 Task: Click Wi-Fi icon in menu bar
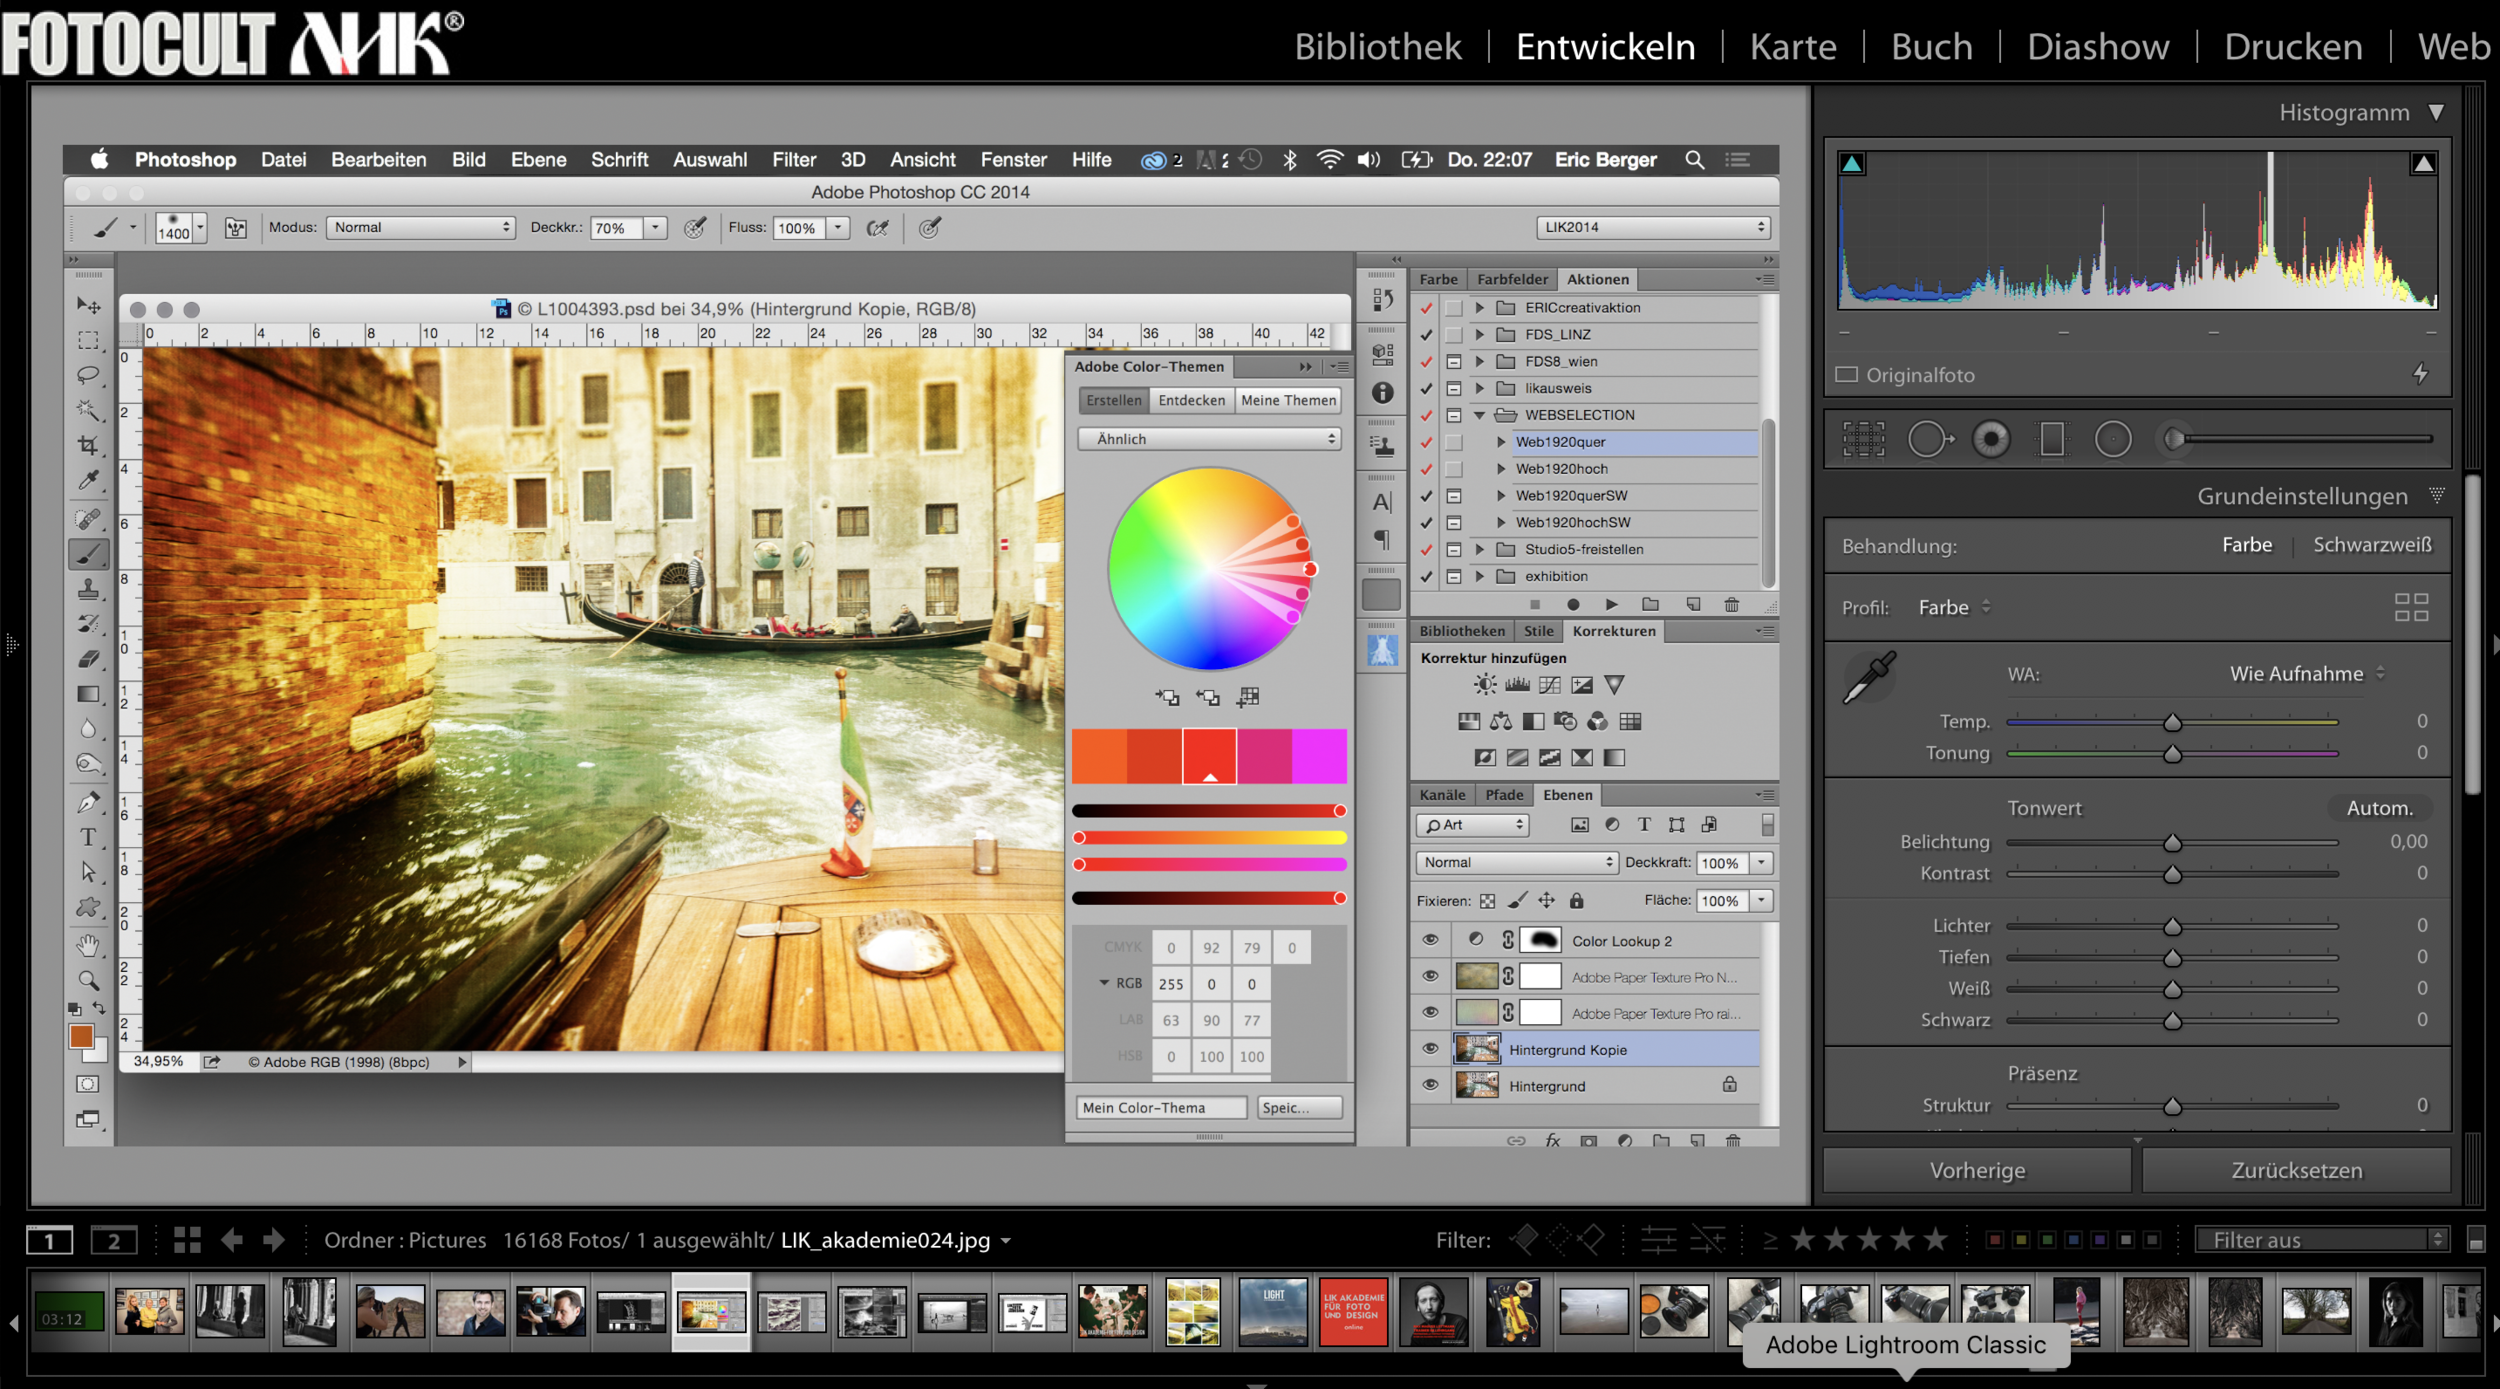1329,160
